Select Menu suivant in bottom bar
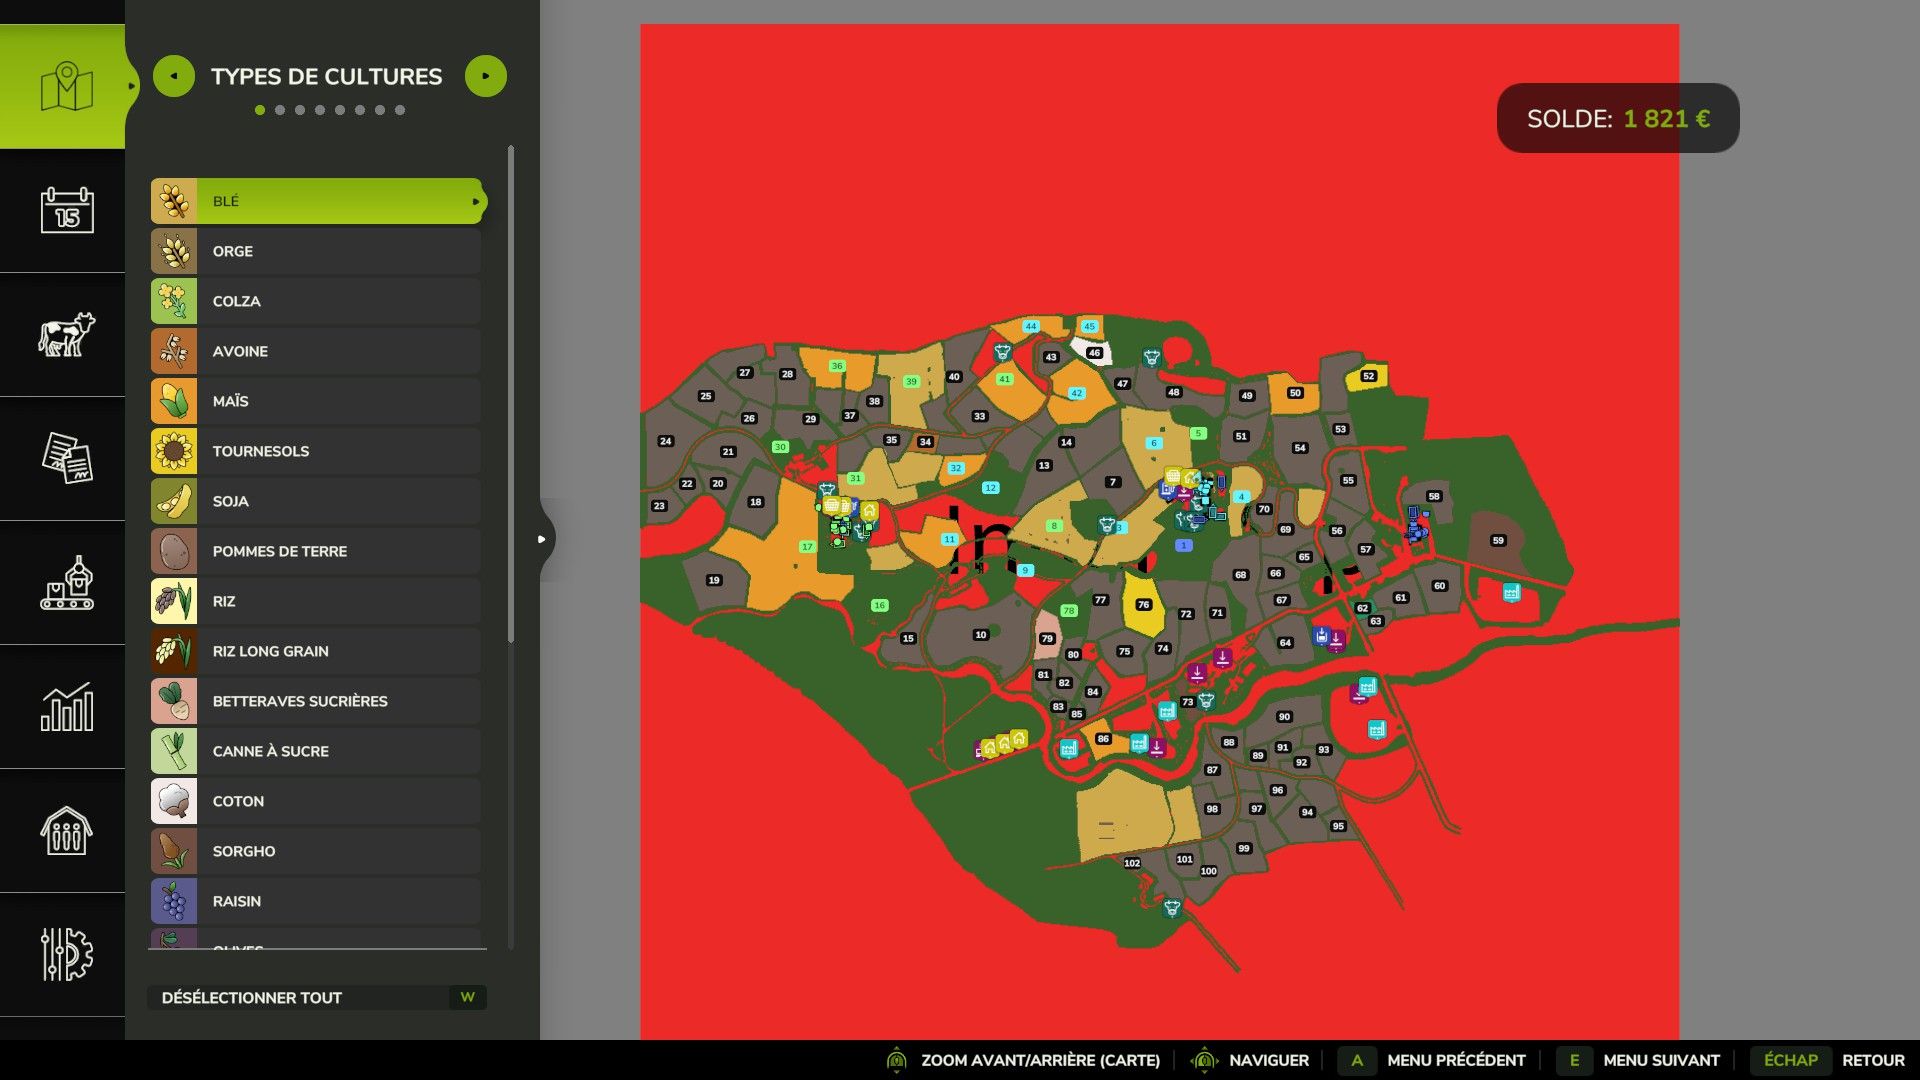This screenshot has width=1920, height=1080. [1660, 1060]
